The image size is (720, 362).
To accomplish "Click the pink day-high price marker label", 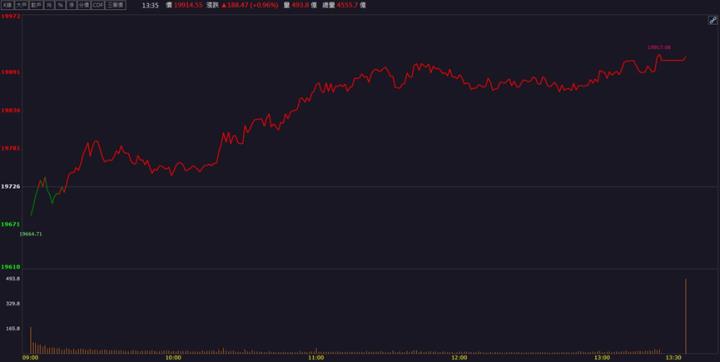I will tap(659, 47).
